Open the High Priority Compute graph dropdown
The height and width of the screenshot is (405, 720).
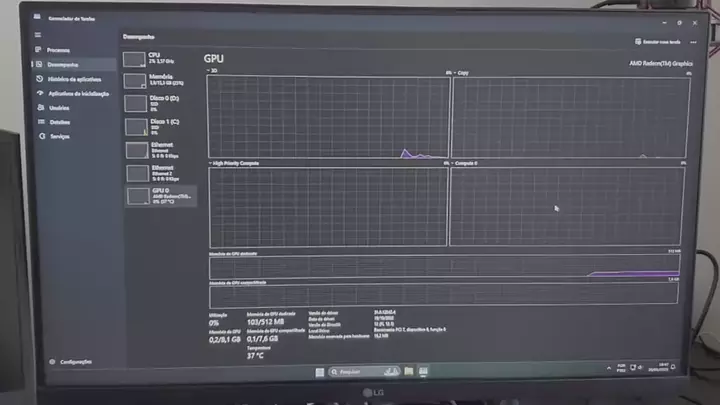pyautogui.click(x=211, y=162)
